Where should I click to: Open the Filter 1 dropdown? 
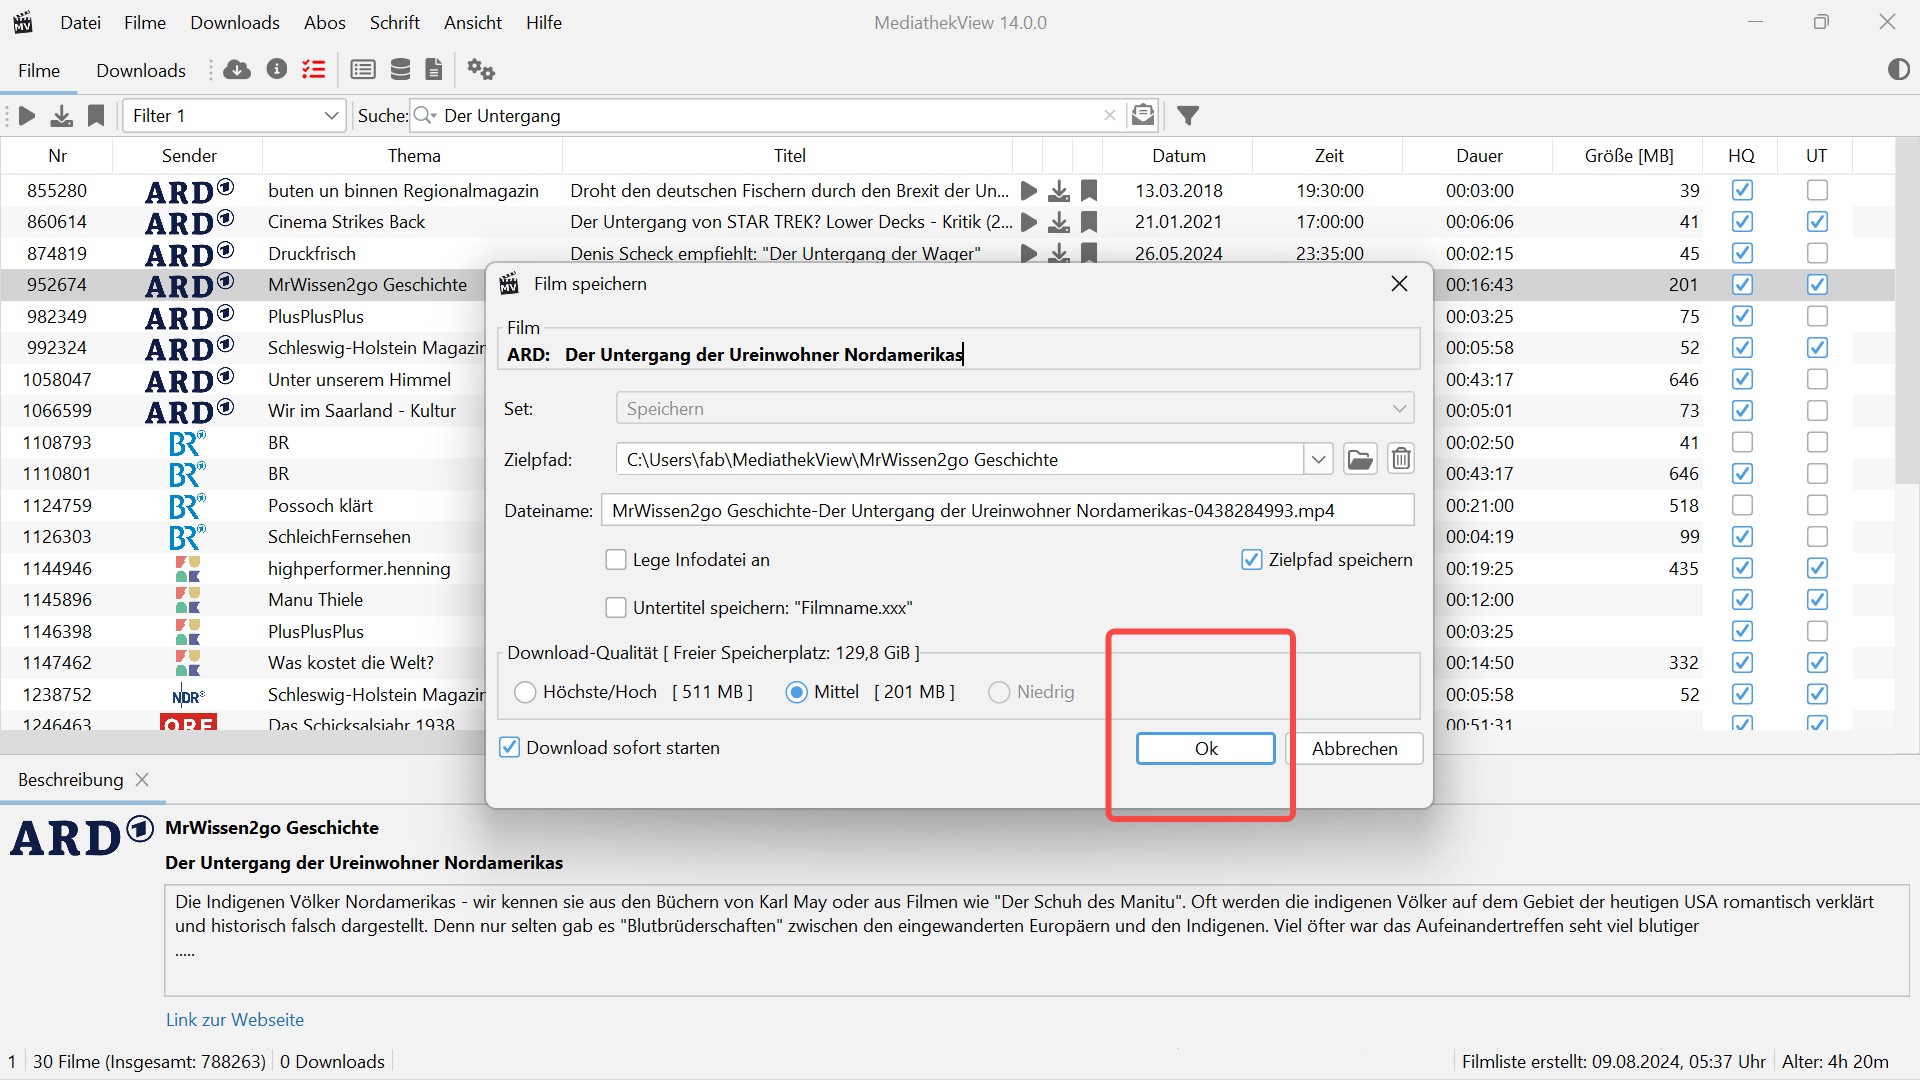point(234,116)
